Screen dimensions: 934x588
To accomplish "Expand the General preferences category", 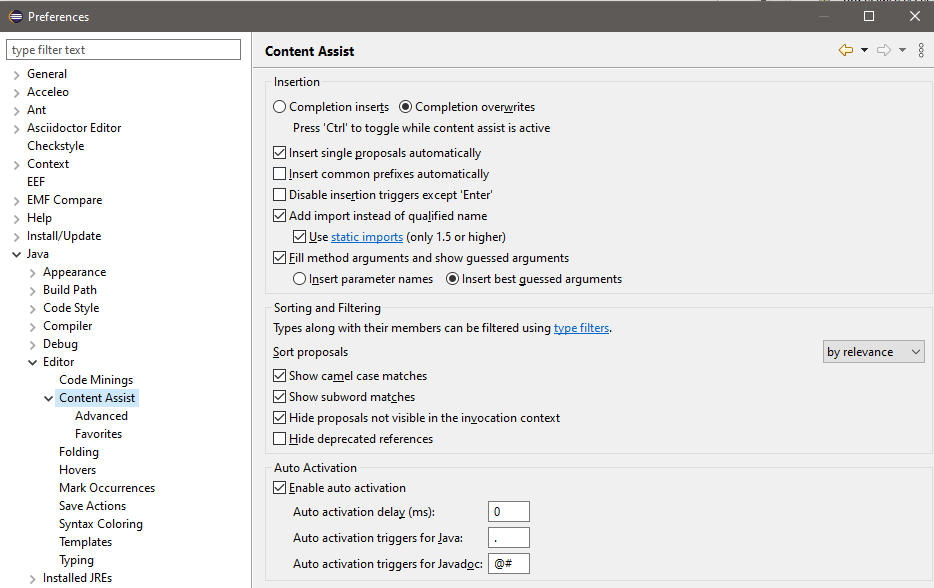I will pos(16,75).
